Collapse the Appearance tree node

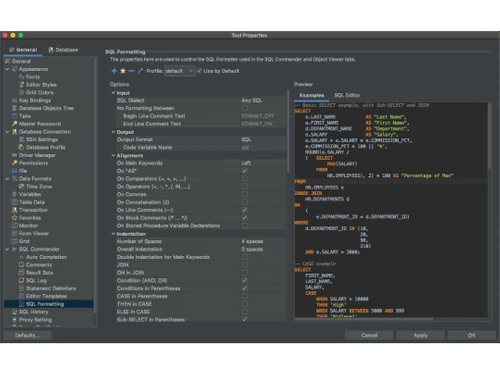[7, 69]
